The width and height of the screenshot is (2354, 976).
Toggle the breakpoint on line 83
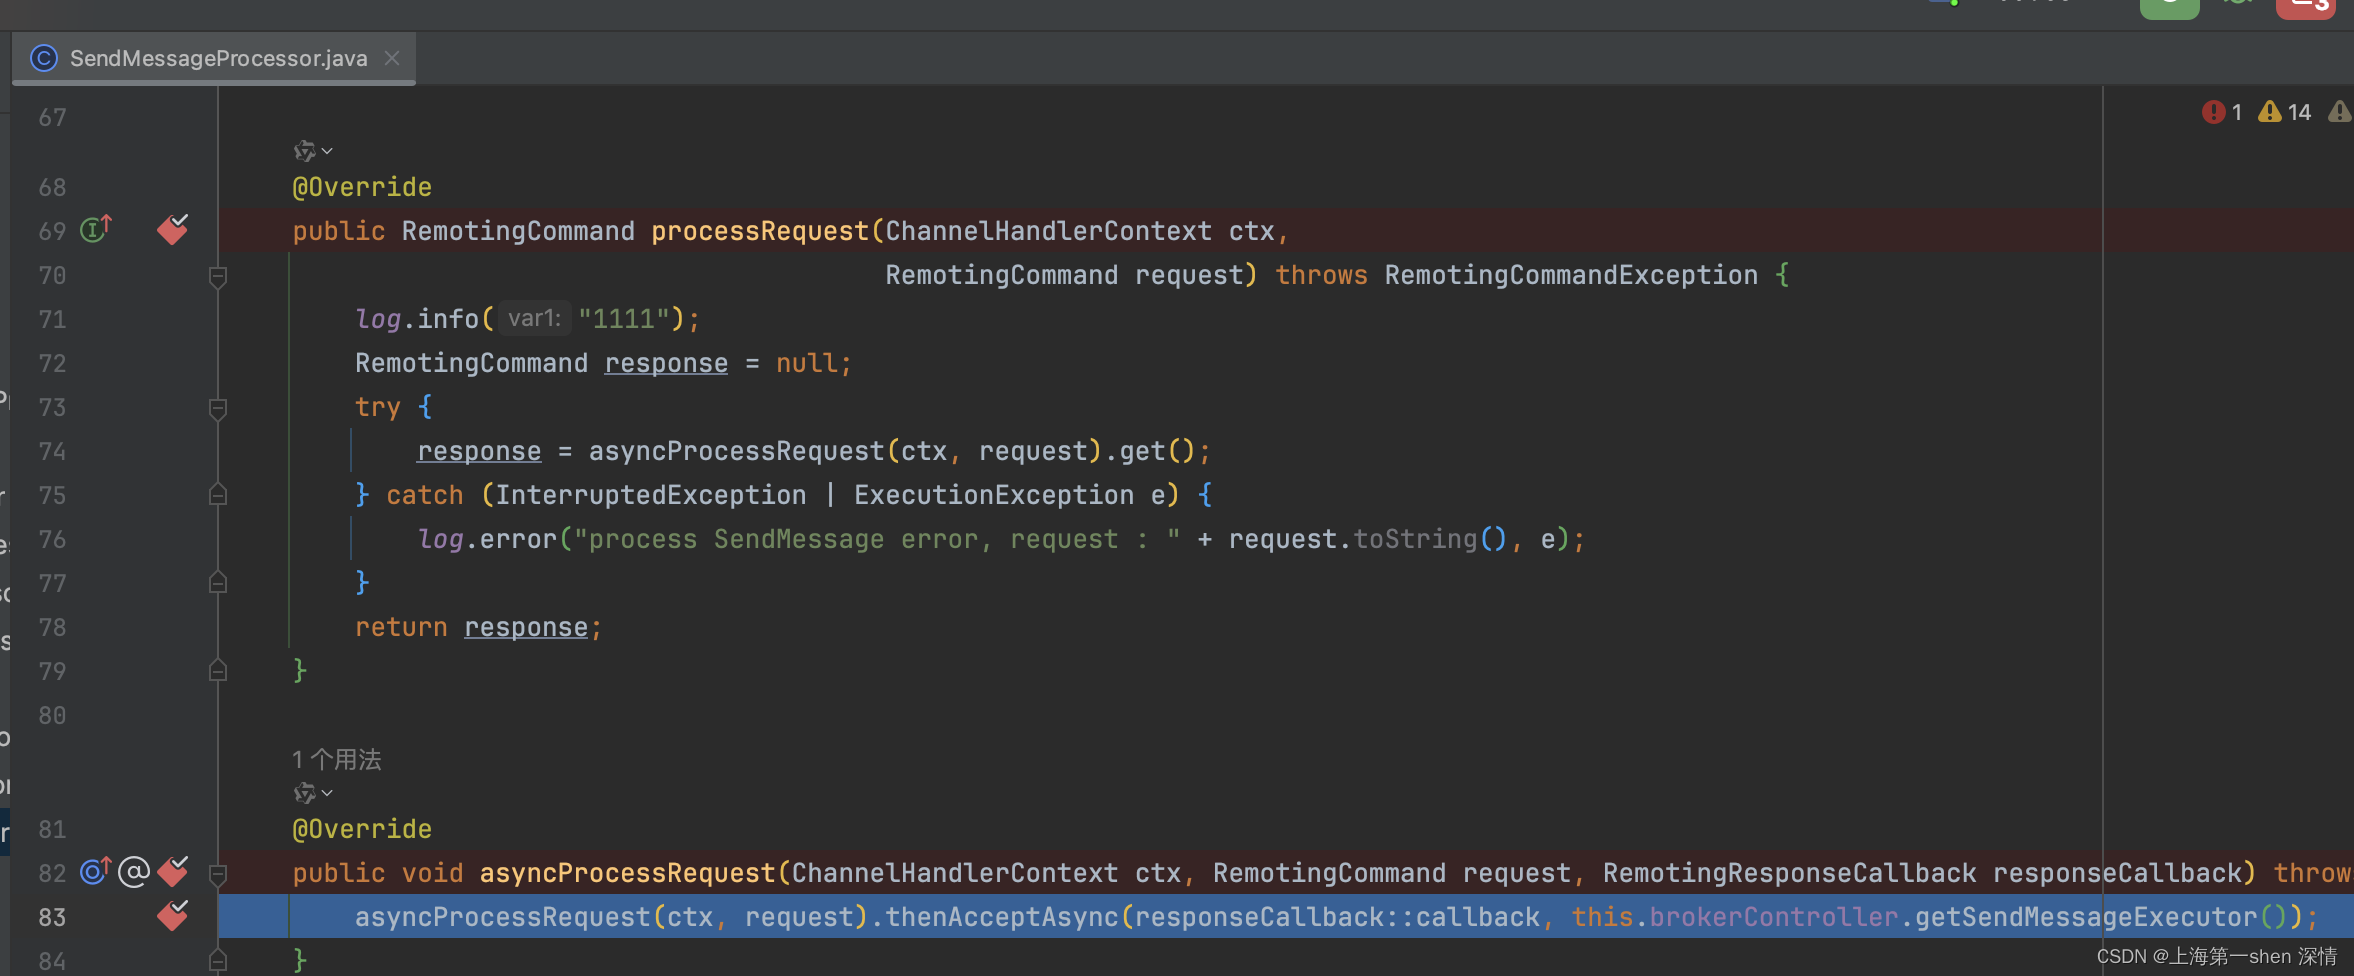[x=173, y=915]
